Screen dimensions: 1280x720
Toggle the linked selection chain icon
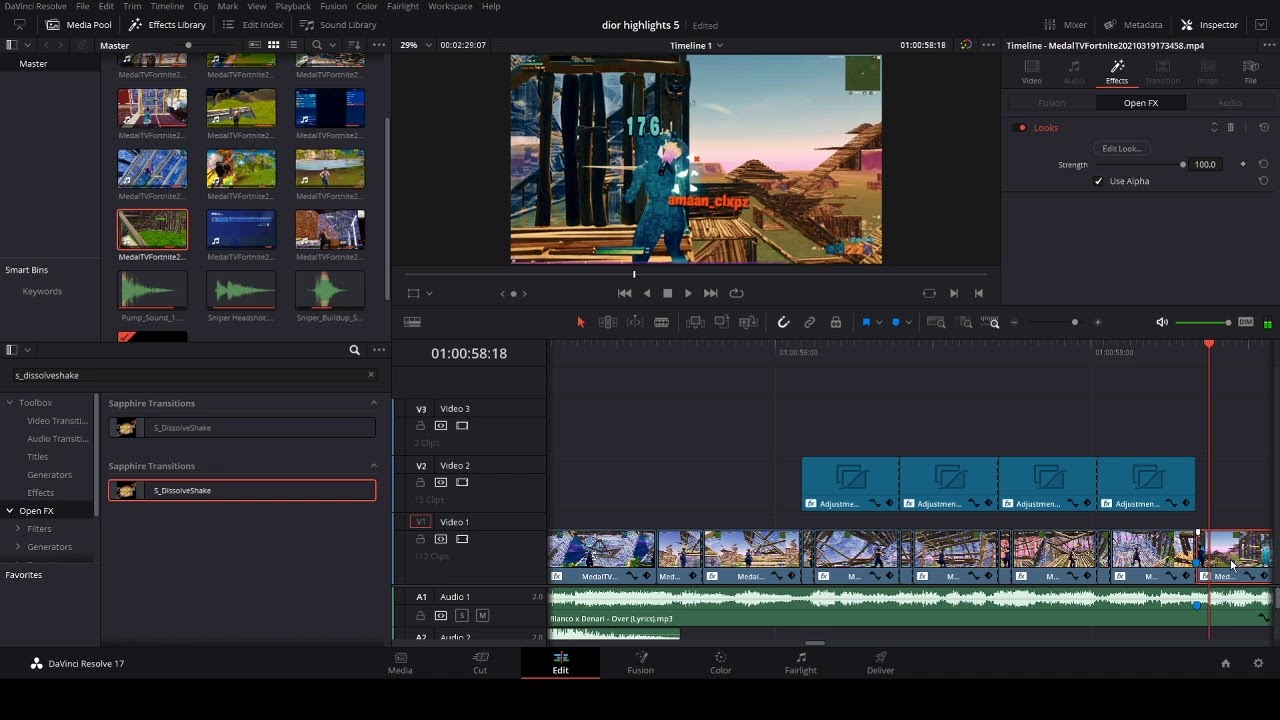click(810, 322)
